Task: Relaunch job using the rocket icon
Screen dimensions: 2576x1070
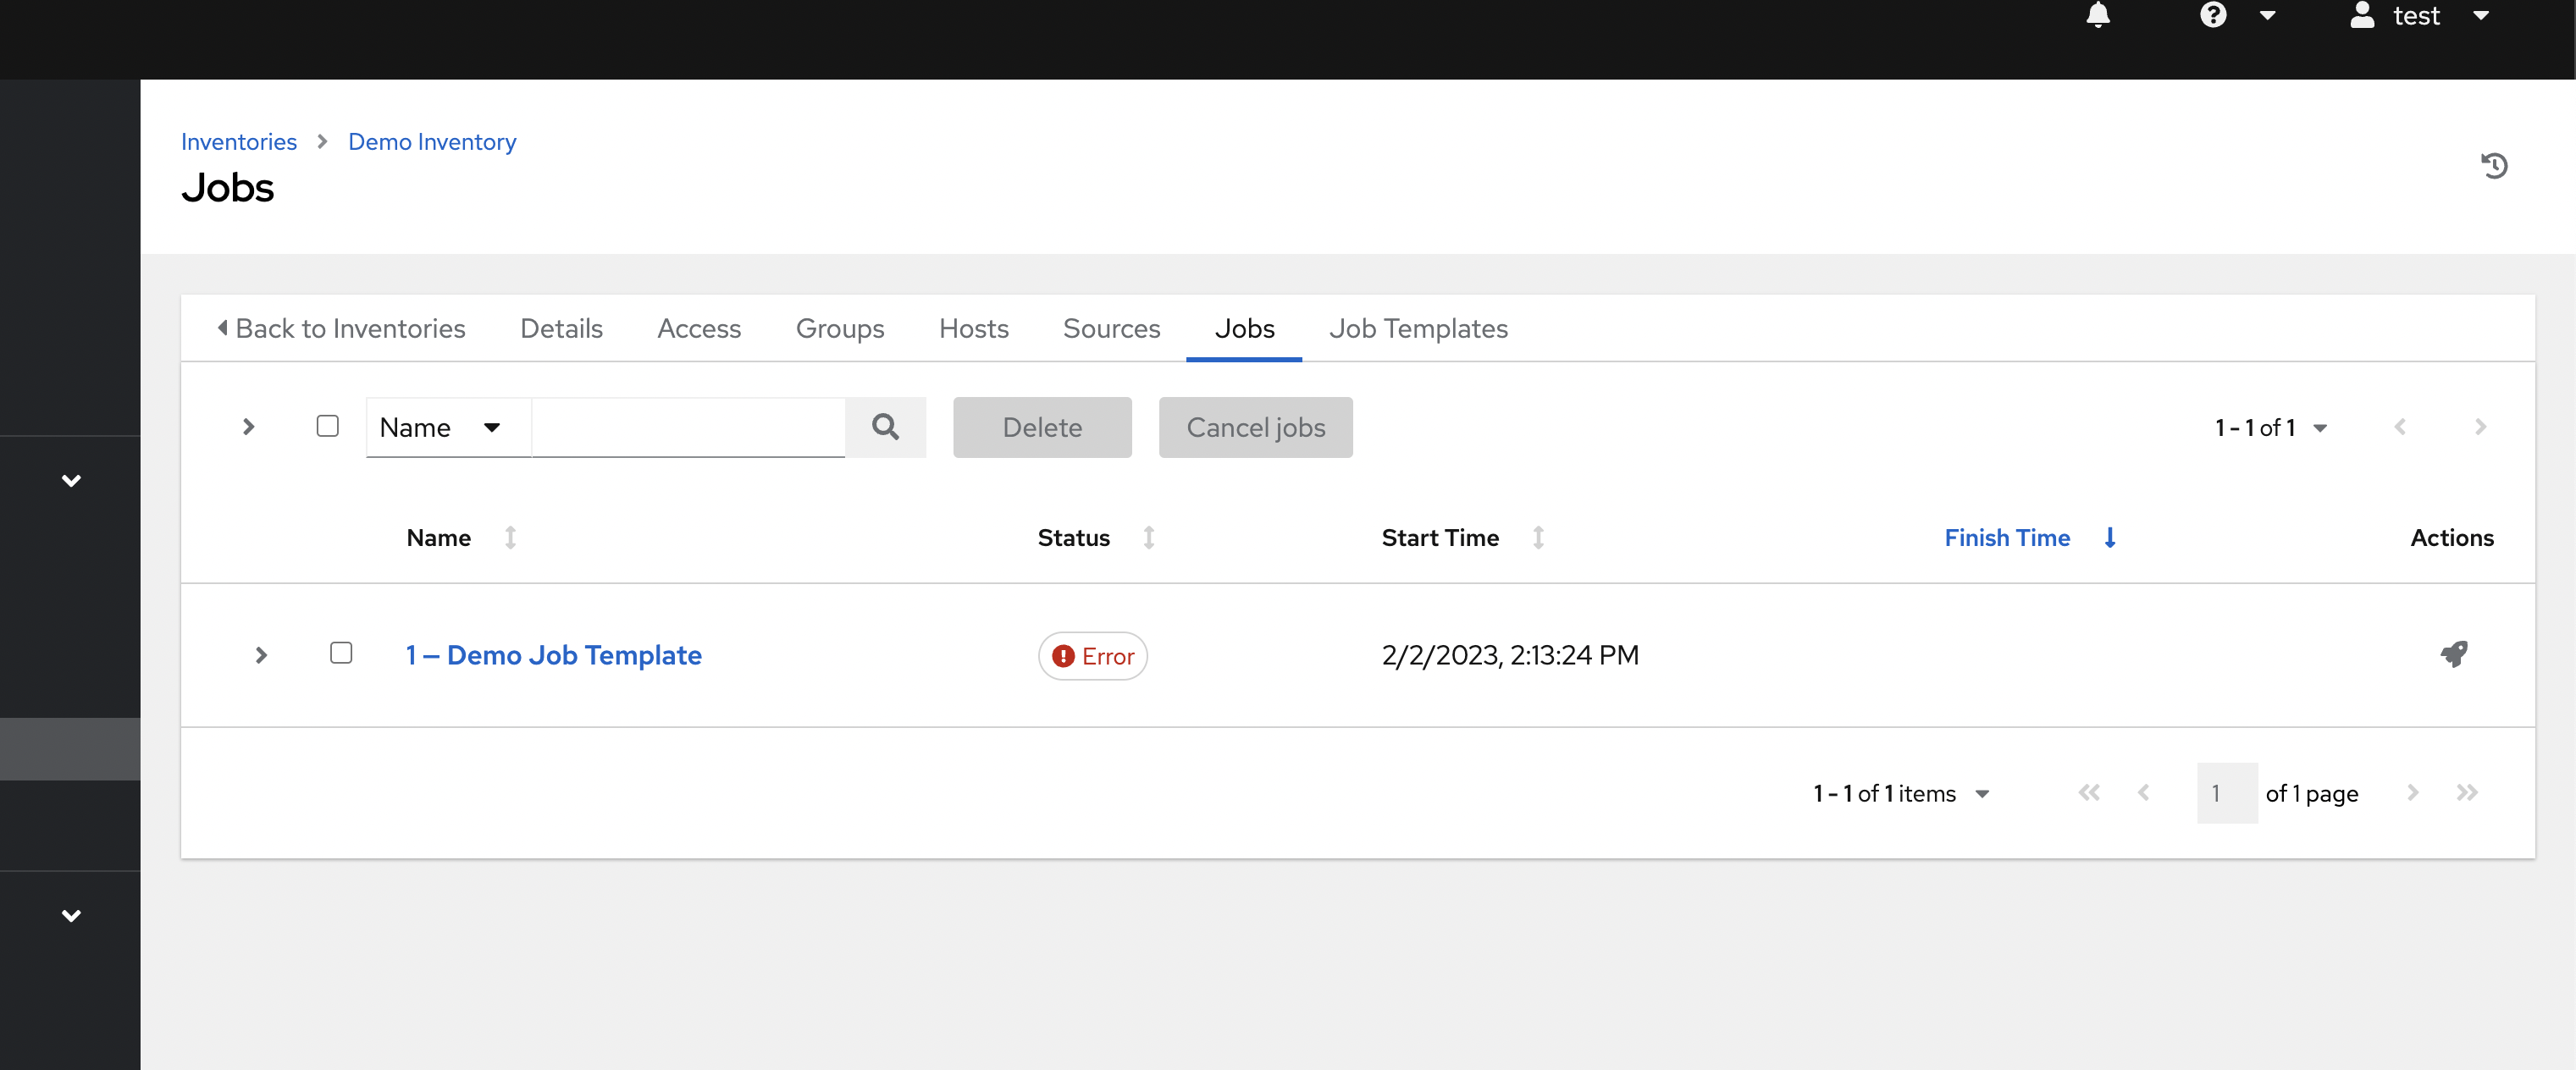Action: click(2453, 655)
